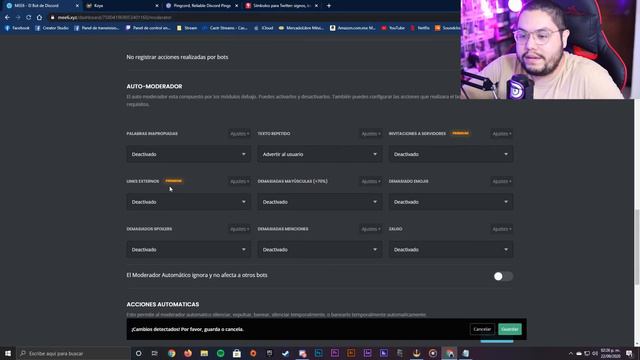
Task: Open the browser home page icon
Action: (39, 18)
